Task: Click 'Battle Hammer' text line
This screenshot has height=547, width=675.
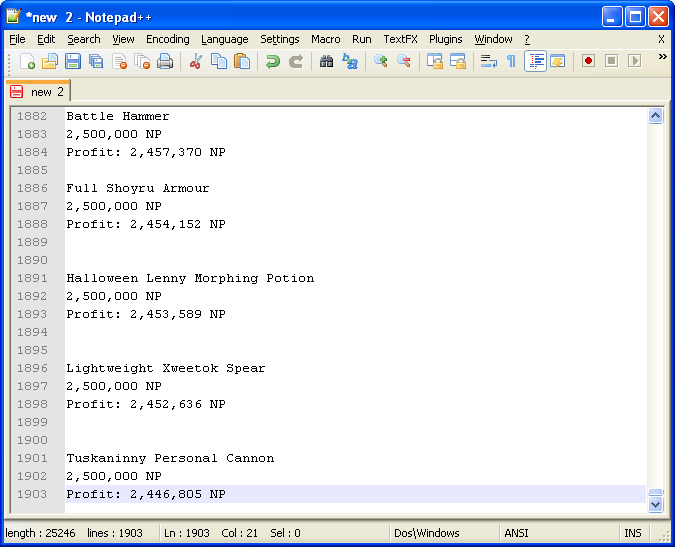Action: click(118, 116)
